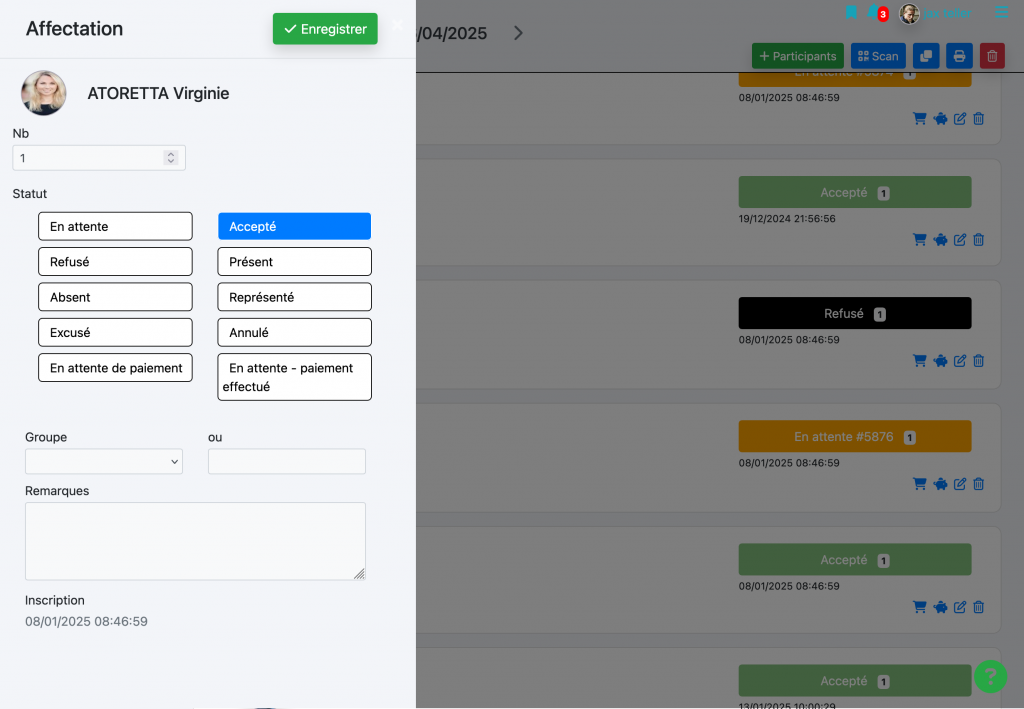Click the cart icon in the Refusé row
Screen dimensions: 1024x709
[919, 361]
